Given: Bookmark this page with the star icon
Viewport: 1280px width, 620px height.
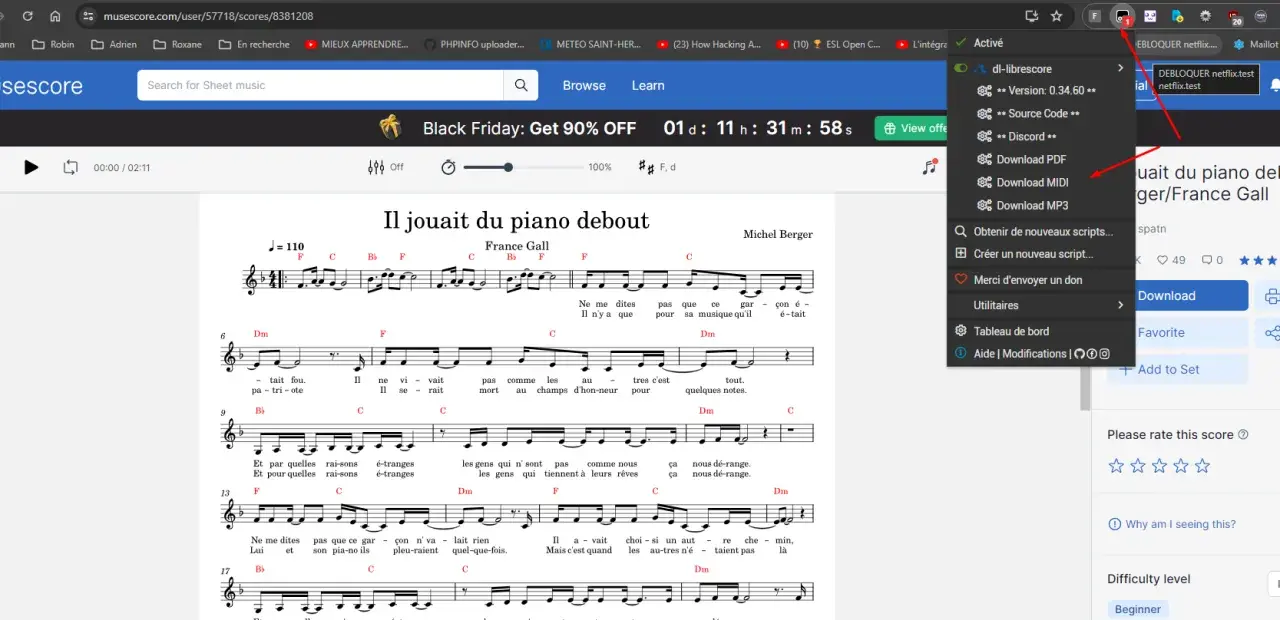Looking at the screenshot, I should click(1056, 16).
